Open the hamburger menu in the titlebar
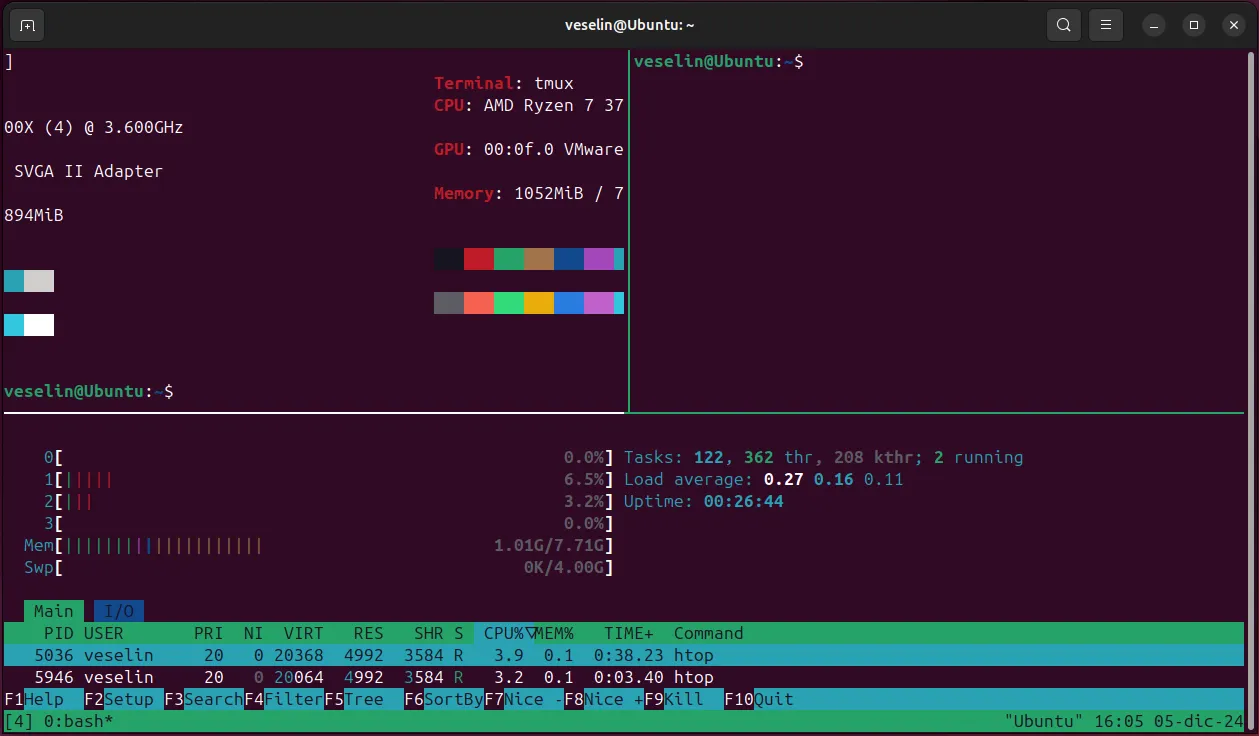This screenshot has height=736, width=1259. pos(1105,25)
